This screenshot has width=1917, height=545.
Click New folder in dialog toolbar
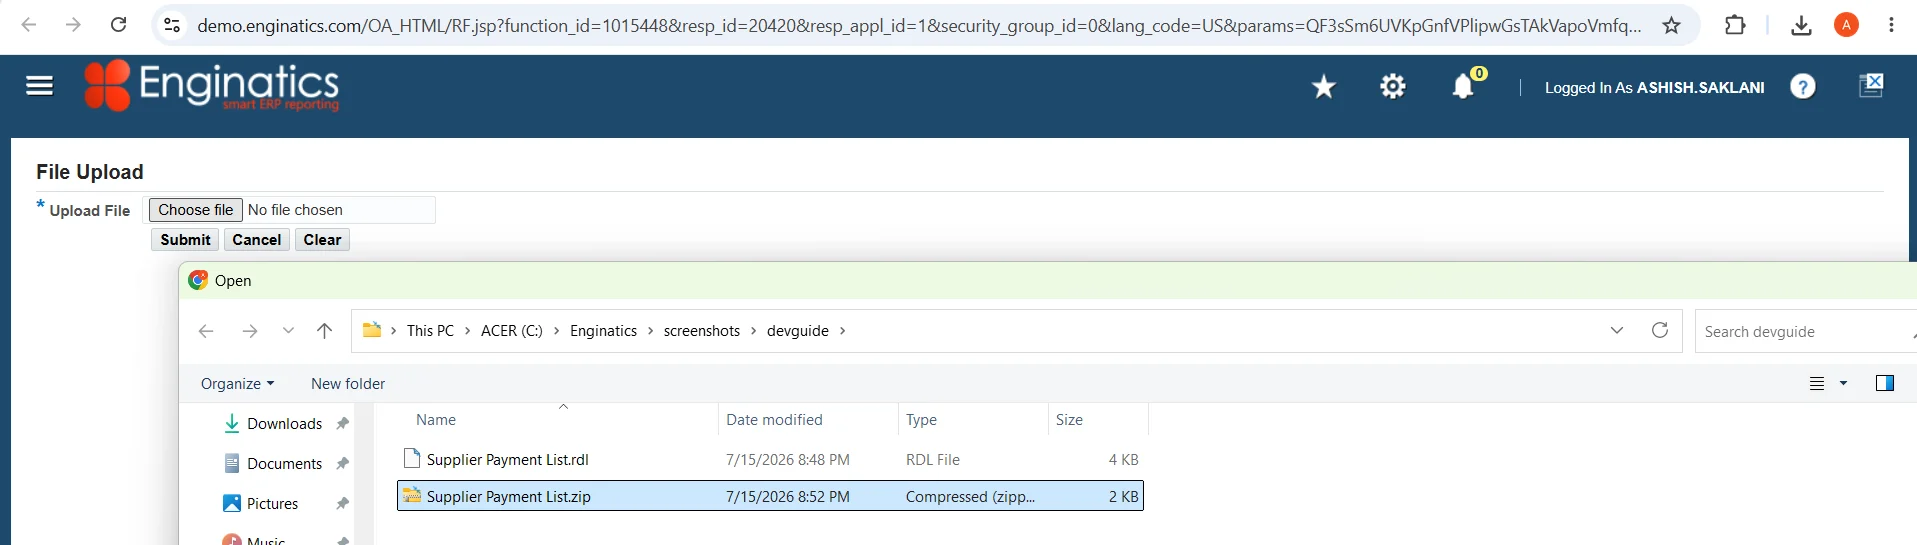point(348,383)
